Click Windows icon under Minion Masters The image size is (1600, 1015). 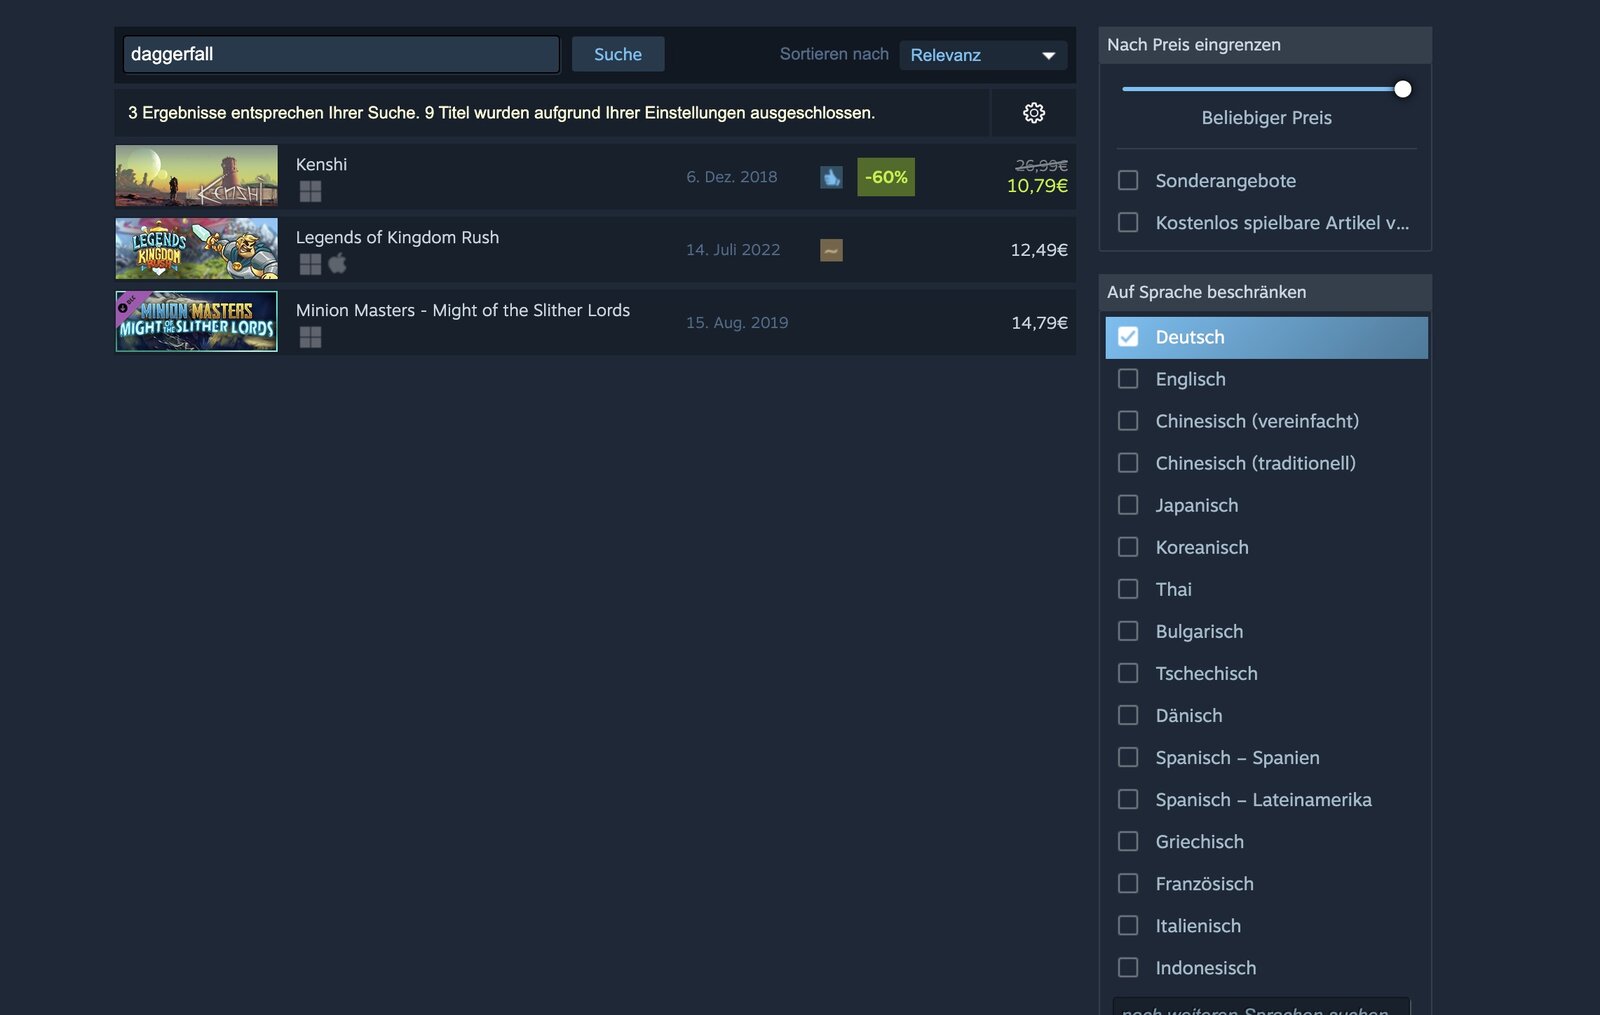pyautogui.click(x=310, y=337)
